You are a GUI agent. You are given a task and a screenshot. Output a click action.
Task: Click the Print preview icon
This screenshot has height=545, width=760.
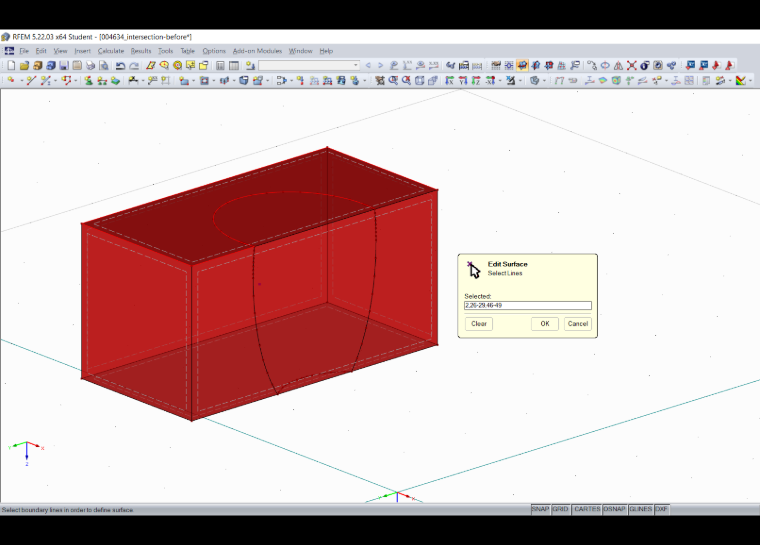(x=103, y=65)
